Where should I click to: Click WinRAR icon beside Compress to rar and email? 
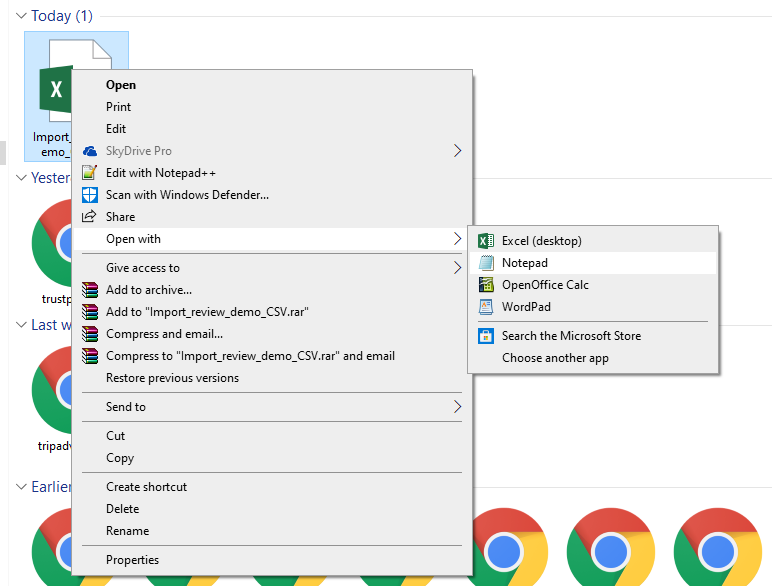[x=90, y=356]
